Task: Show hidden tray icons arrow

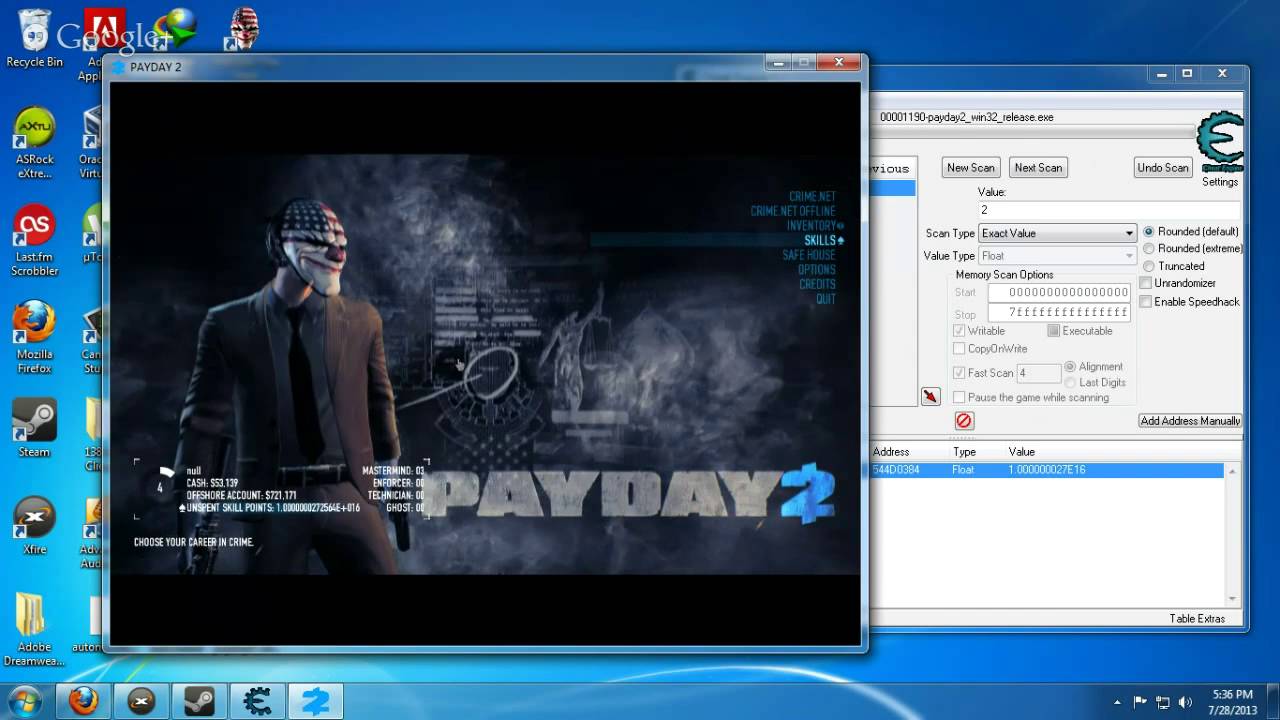Action: click(x=1117, y=702)
